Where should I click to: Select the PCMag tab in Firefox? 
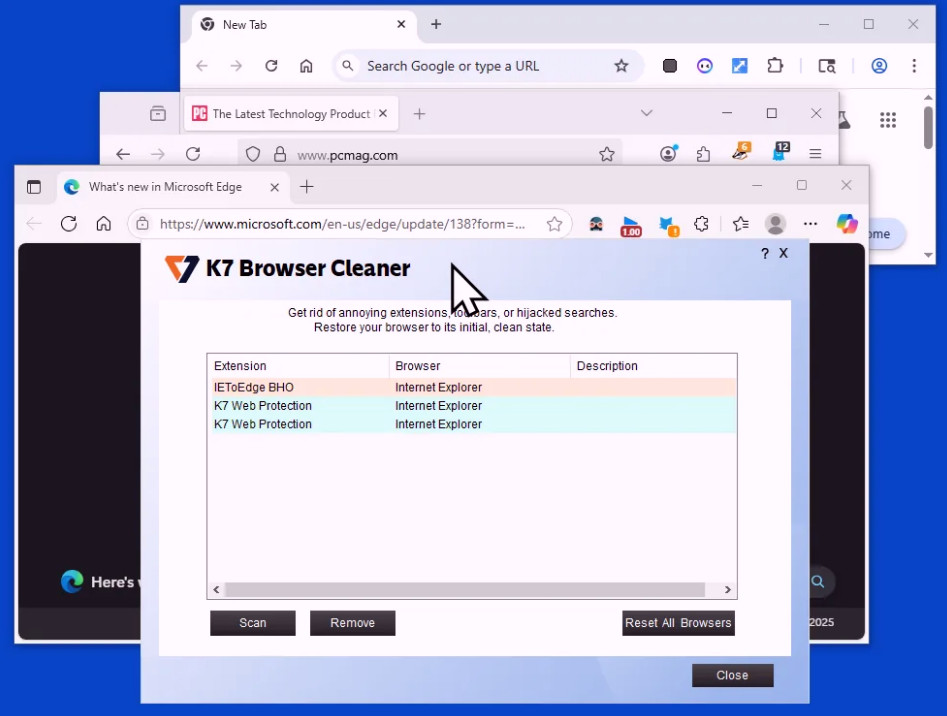pyautogui.click(x=291, y=113)
